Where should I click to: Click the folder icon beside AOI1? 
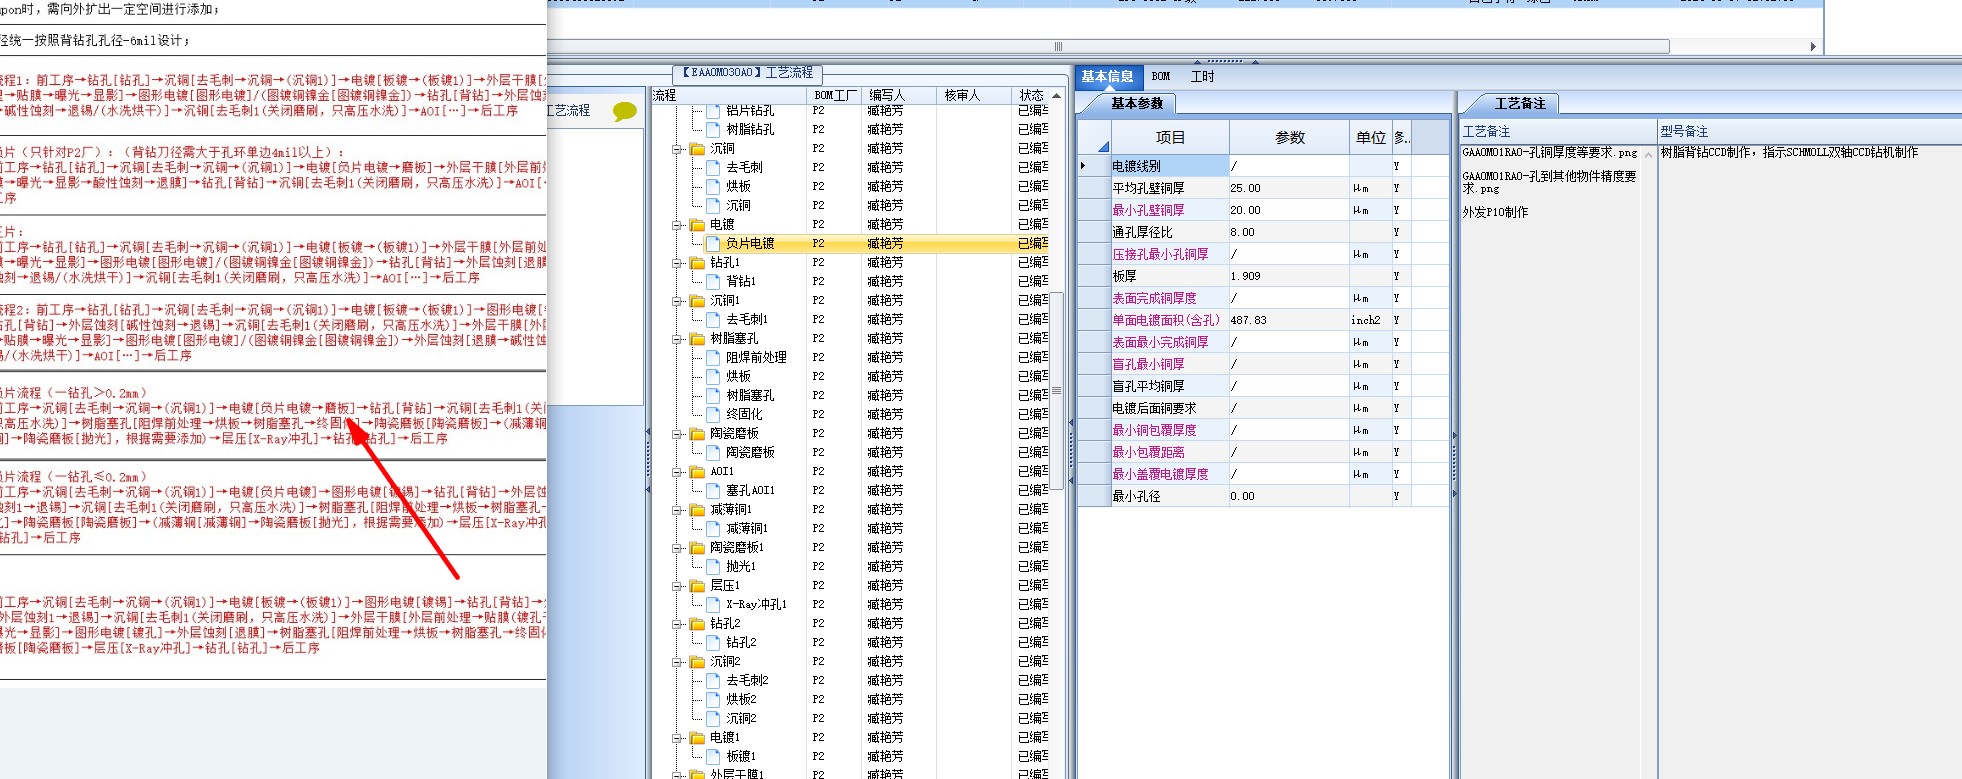click(x=697, y=471)
